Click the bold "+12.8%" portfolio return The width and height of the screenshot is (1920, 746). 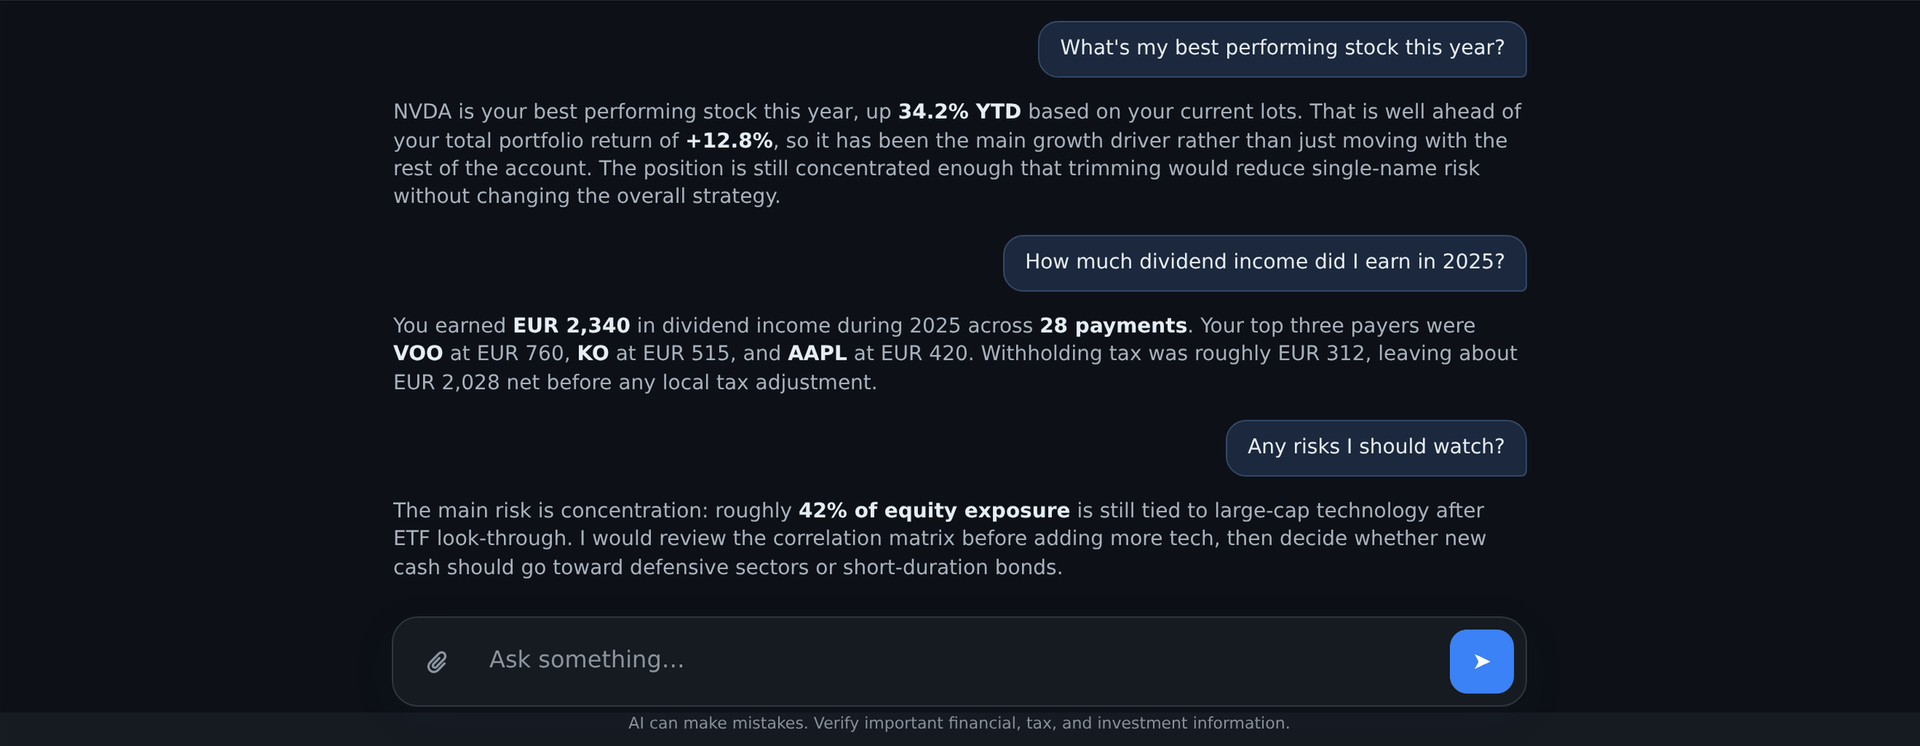pos(729,141)
